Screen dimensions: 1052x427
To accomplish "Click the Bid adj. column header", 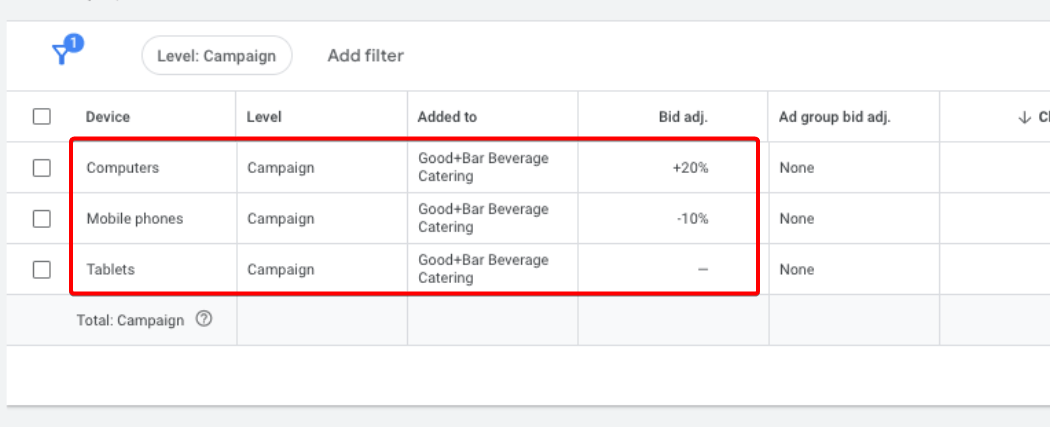I will click(x=685, y=117).
